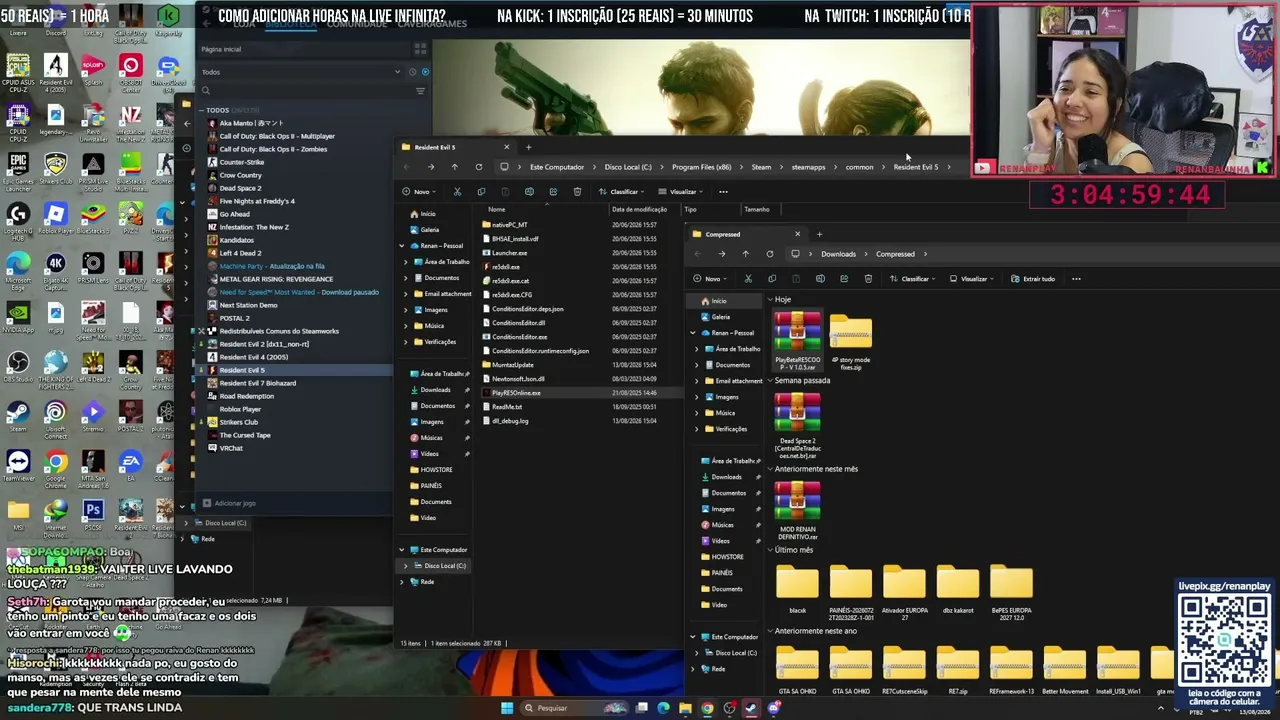Click Rename icon in Resident Evil 5 Explorer toolbar
1280x720 pixels.
[x=529, y=192]
